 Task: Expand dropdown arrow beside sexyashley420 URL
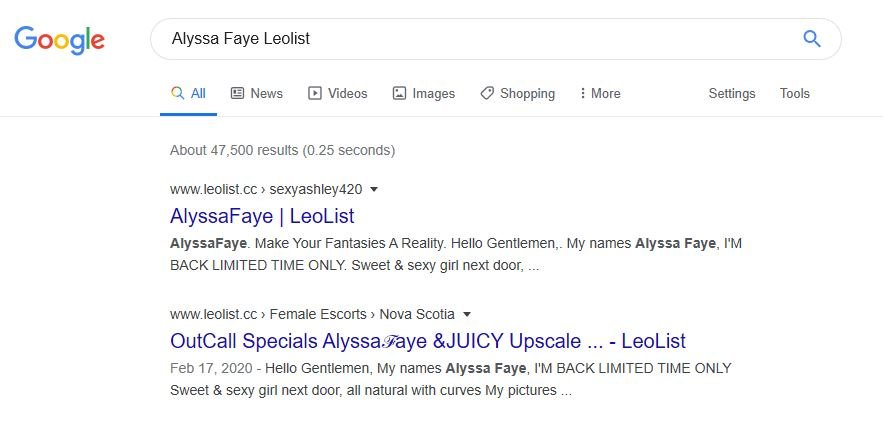pyautogui.click(x=373, y=190)
